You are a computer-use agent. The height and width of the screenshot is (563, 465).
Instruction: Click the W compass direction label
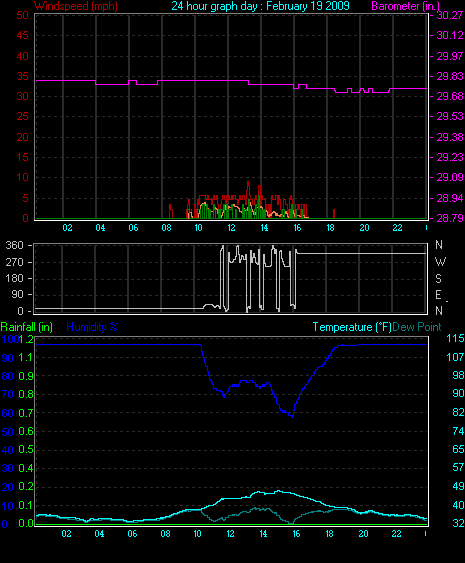pos(440,262)
